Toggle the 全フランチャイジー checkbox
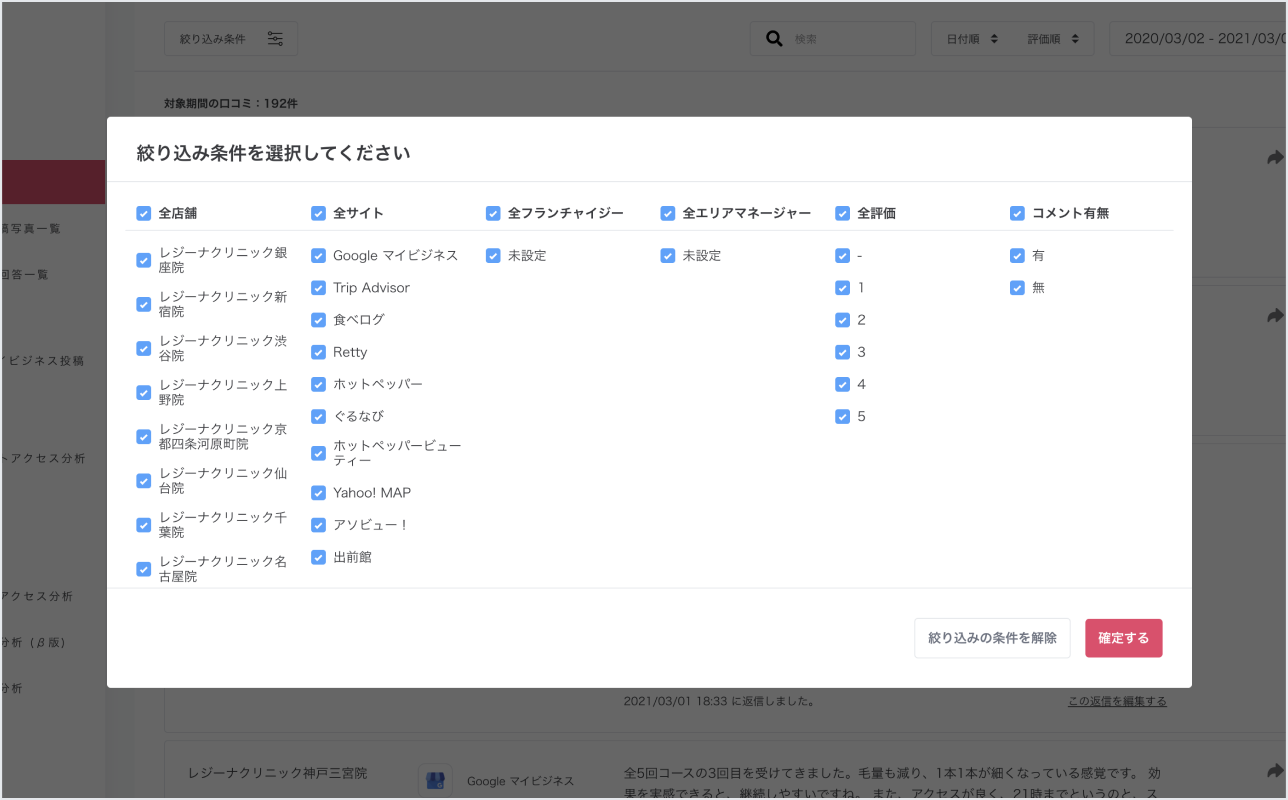Viewport: 1288px width, 800px height. coord(493,213)
